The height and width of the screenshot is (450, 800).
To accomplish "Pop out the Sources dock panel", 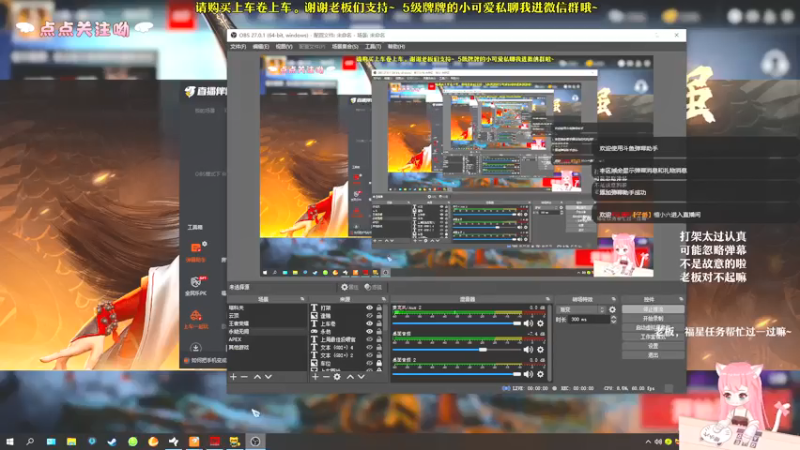I will pyautogui.click(x=384, y=299).
